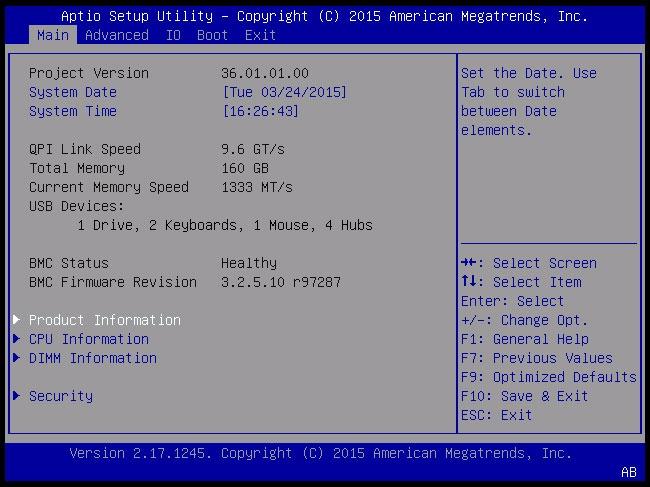Click the Total Memory label
650x487 pixels.
tap(77, 168)
